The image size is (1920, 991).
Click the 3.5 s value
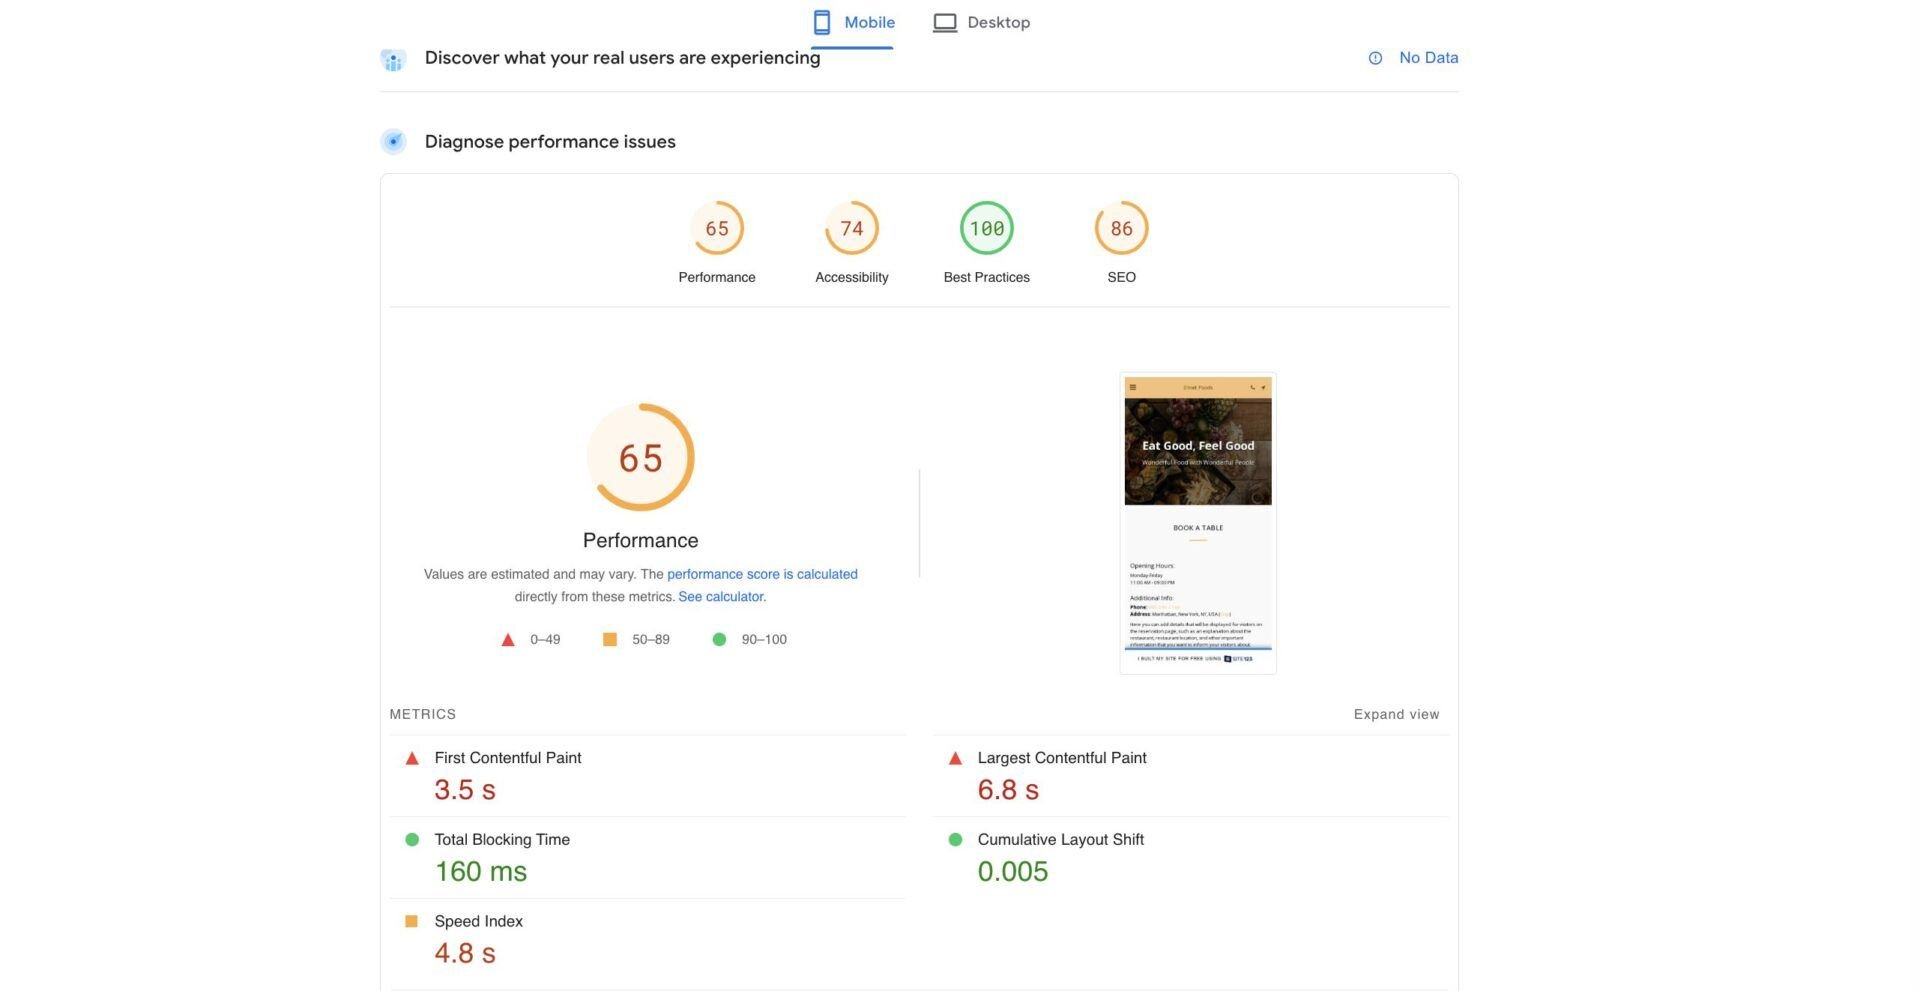click(x=465, y=790)
